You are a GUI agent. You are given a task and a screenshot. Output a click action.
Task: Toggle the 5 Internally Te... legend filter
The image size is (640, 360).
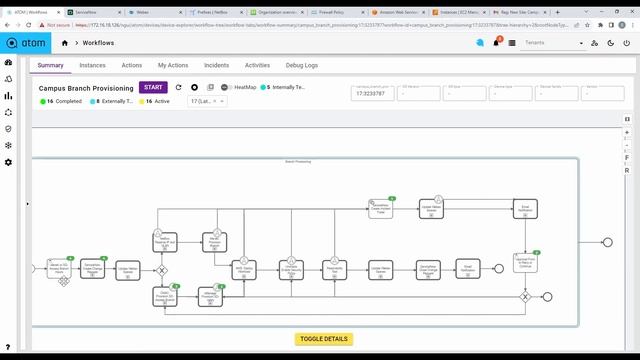click(x=282, y=87)
